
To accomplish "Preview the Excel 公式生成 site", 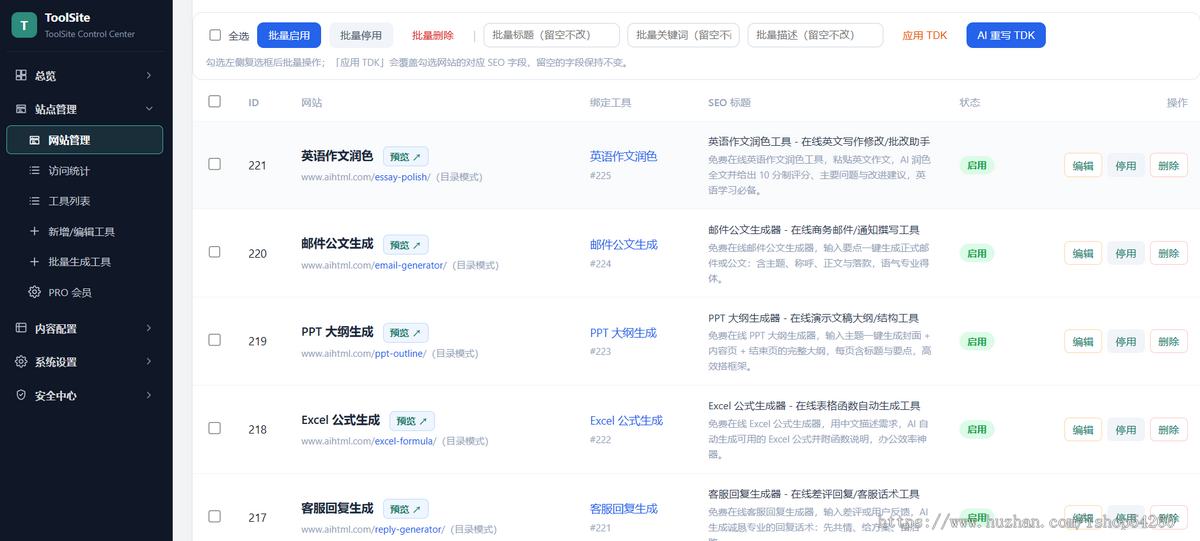I will (412, 421).
